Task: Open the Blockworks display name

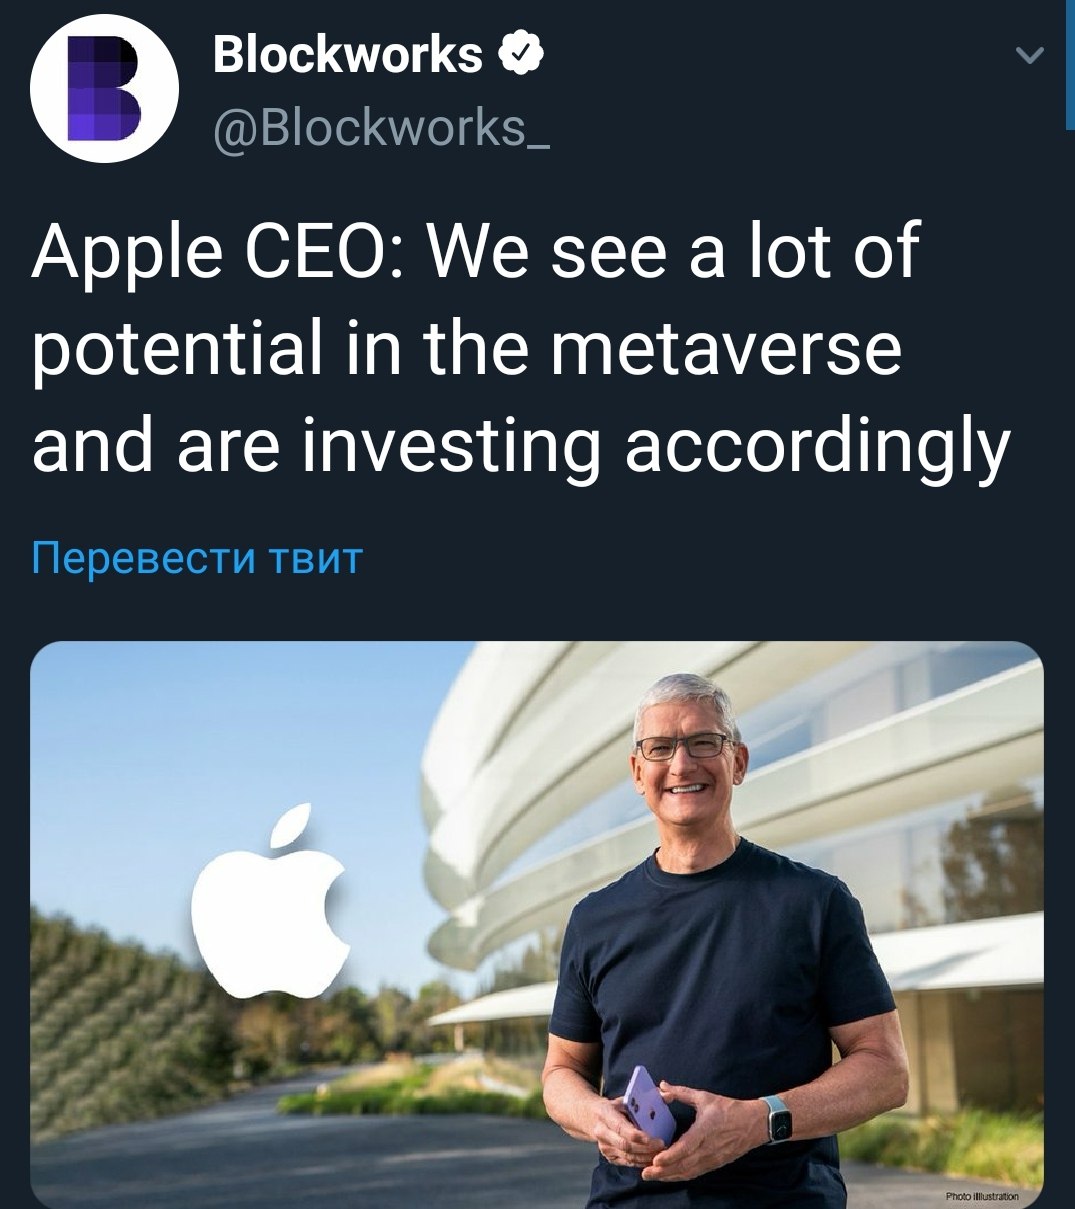Action: pyautogui.click(x=348, y=54)
